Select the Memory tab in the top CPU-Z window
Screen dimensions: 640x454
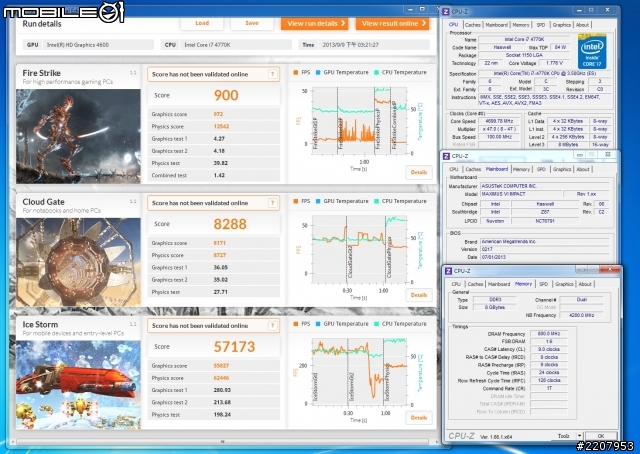click(x=521, y=24)
